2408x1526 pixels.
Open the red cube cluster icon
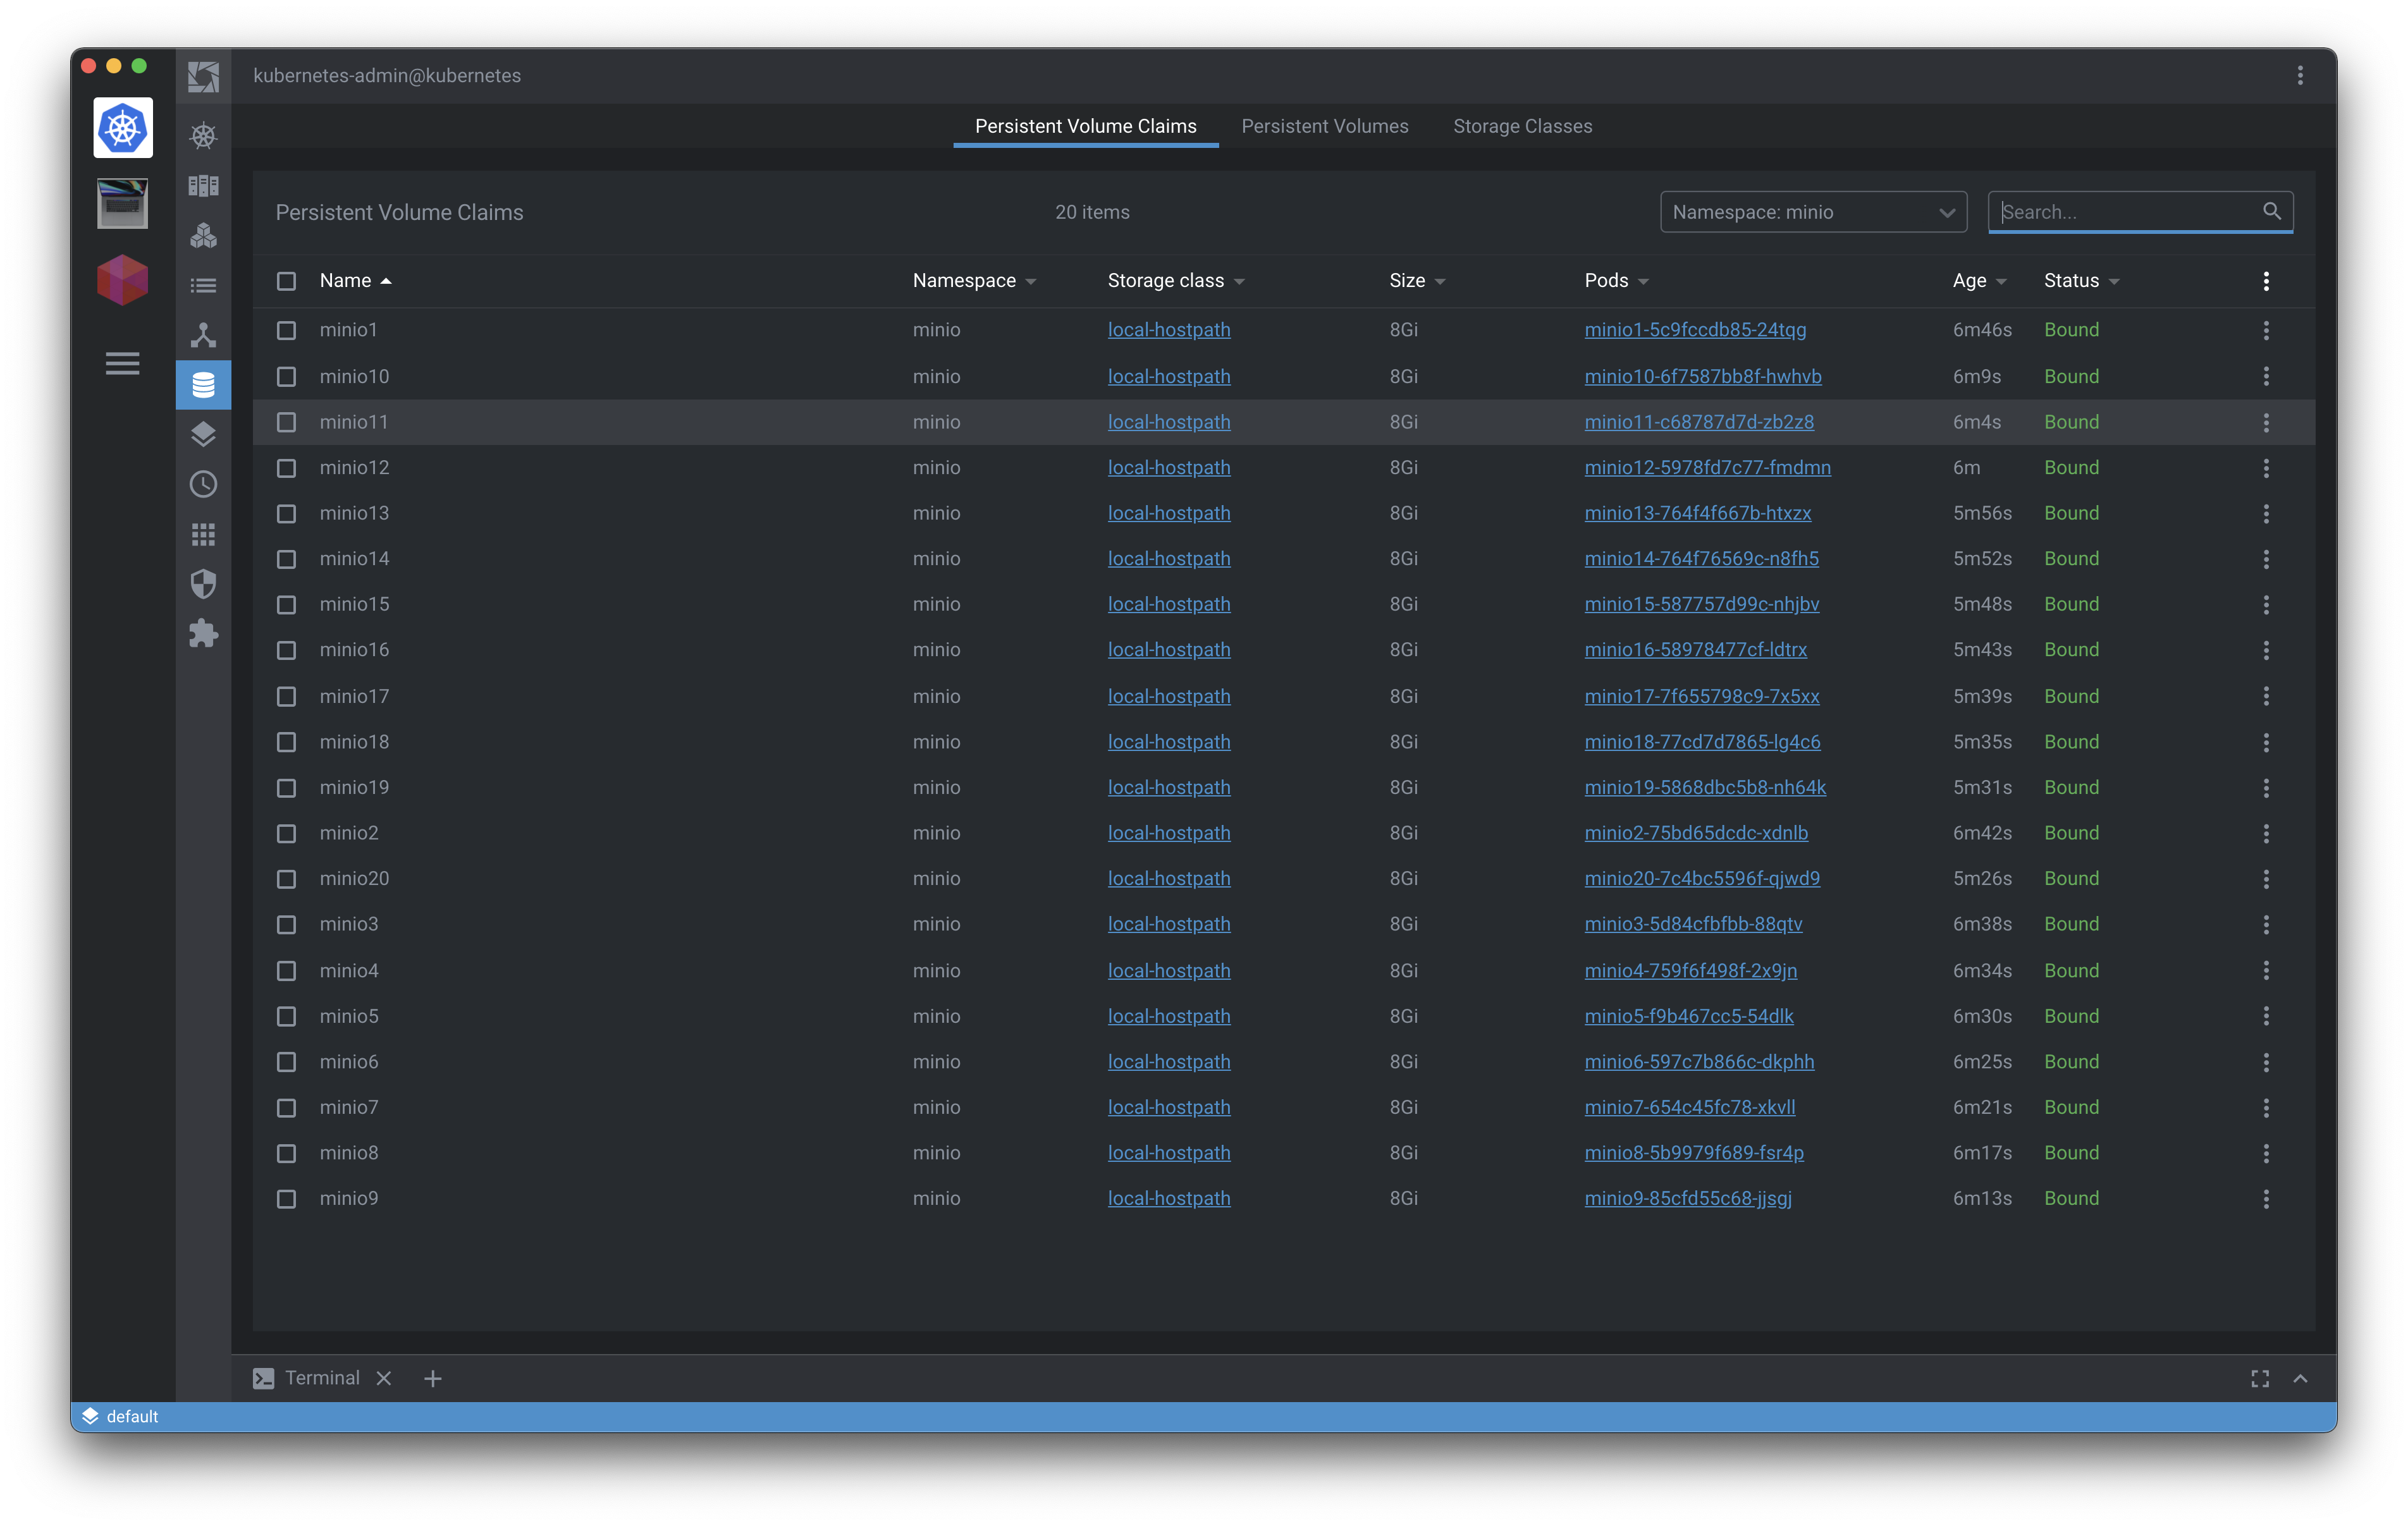[123, 279]
